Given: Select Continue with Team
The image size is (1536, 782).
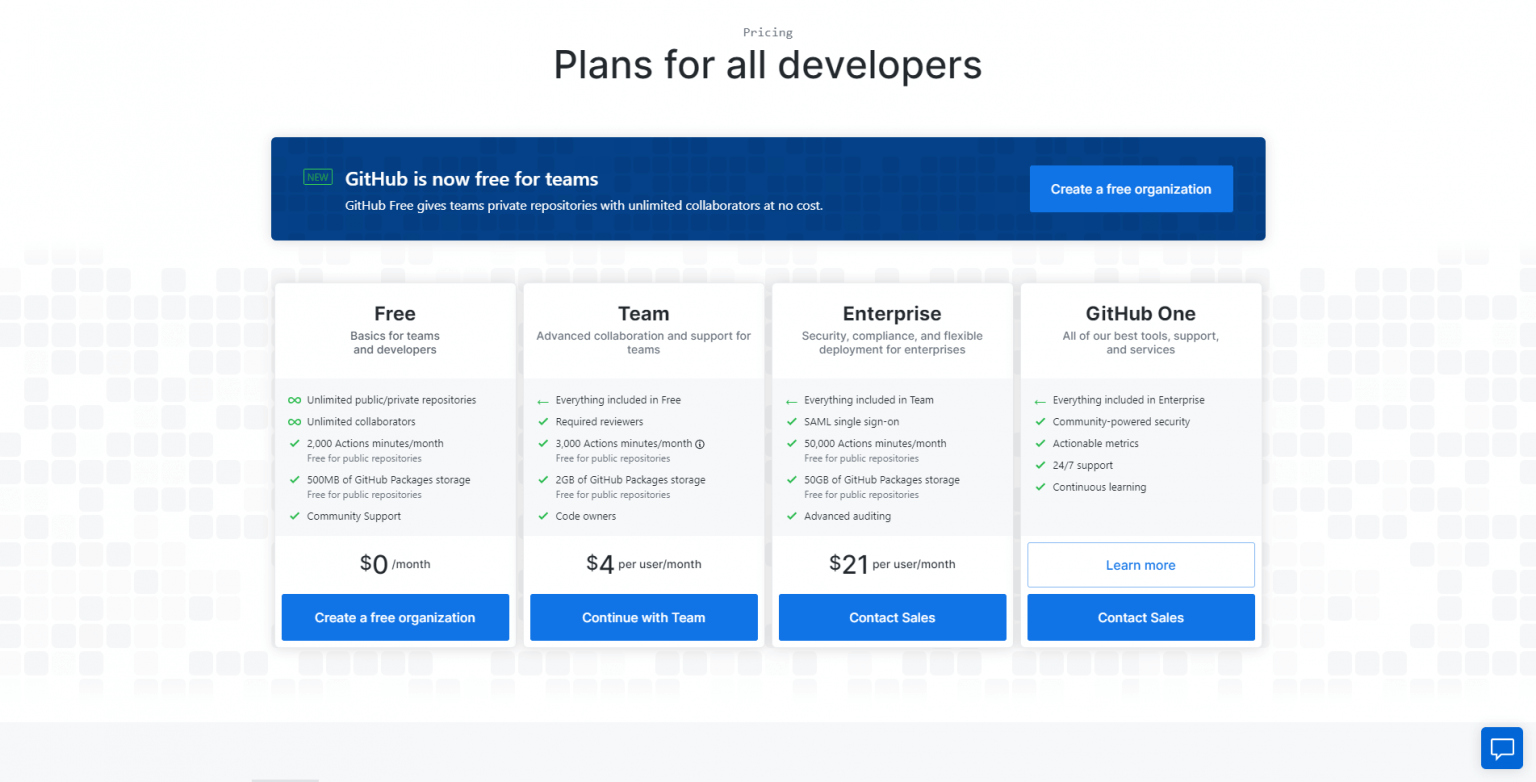Looking at the screenshot, I should pos(643,617).
